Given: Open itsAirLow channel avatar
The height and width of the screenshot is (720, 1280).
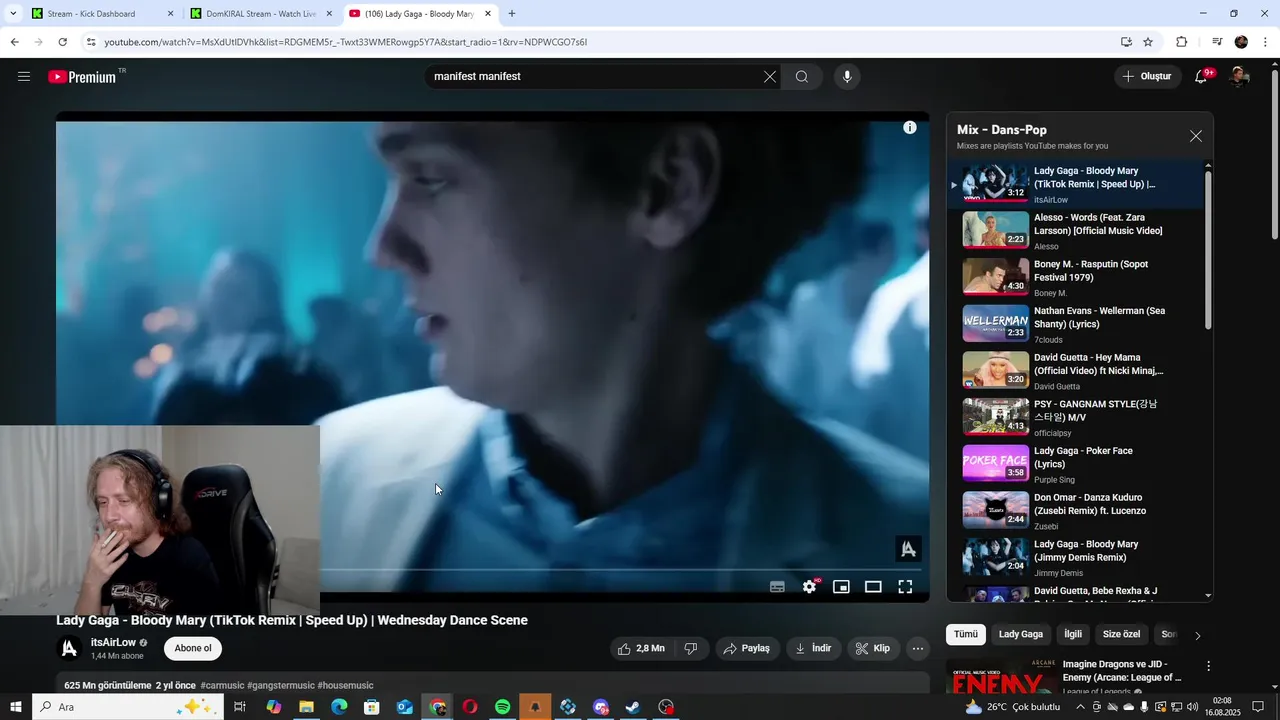Looking at the screenshot, I should 69,649.
